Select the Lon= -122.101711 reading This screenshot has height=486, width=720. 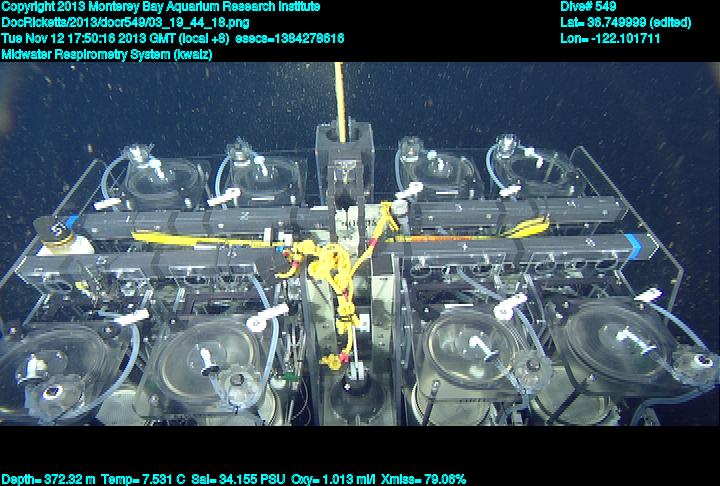point(610,39)
